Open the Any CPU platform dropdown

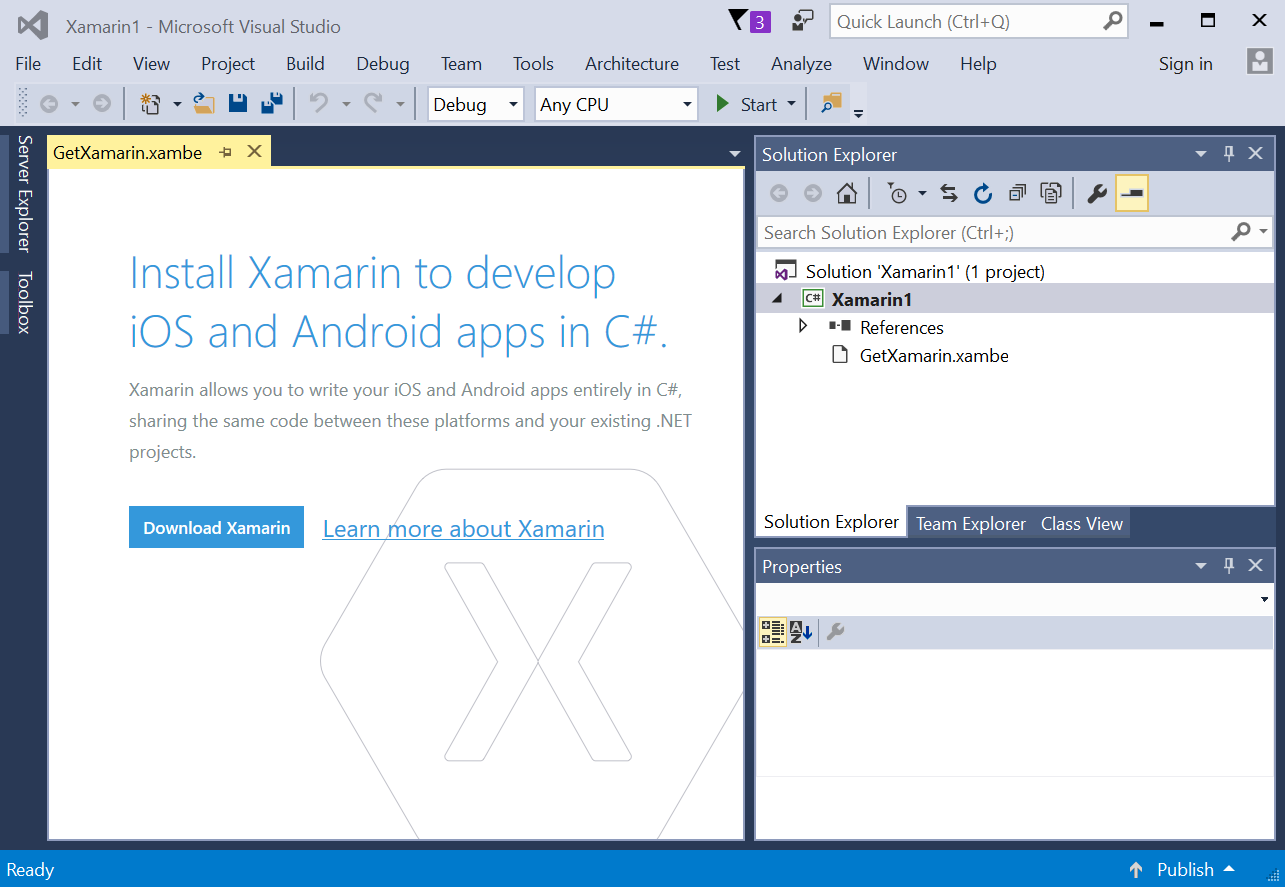tap(687, 104)
